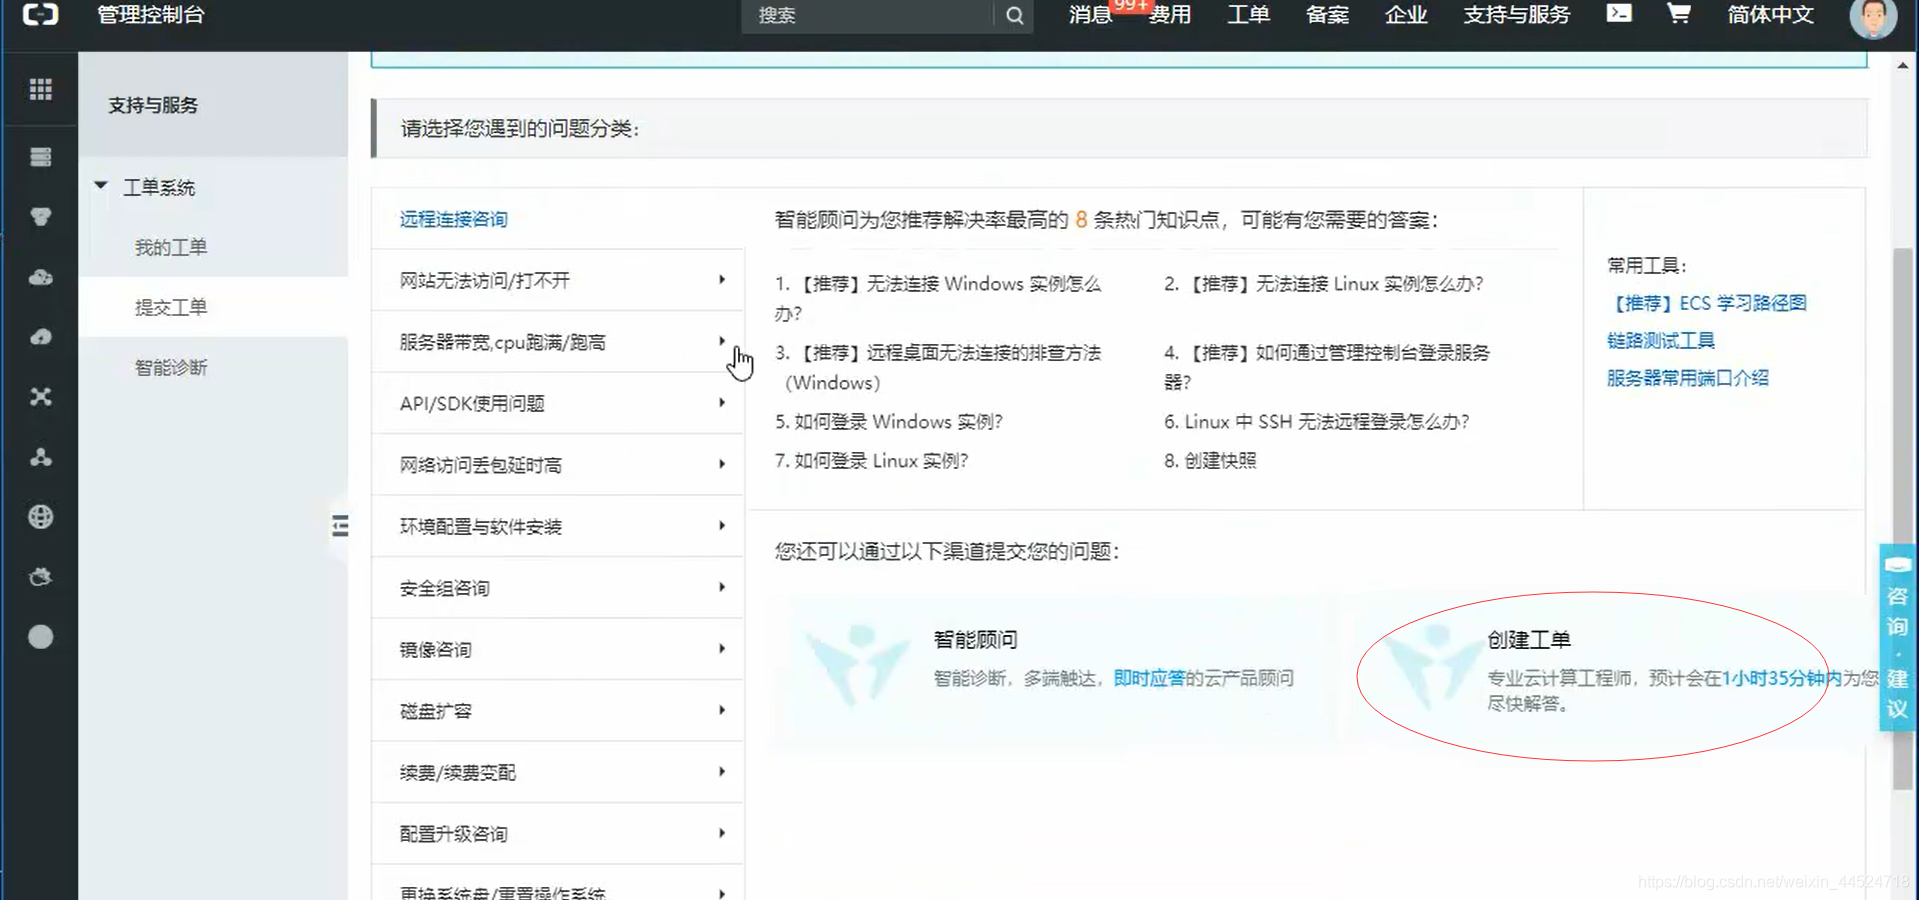
Task: Focus the 搜索 search input field
Action: tap(868, 15)
